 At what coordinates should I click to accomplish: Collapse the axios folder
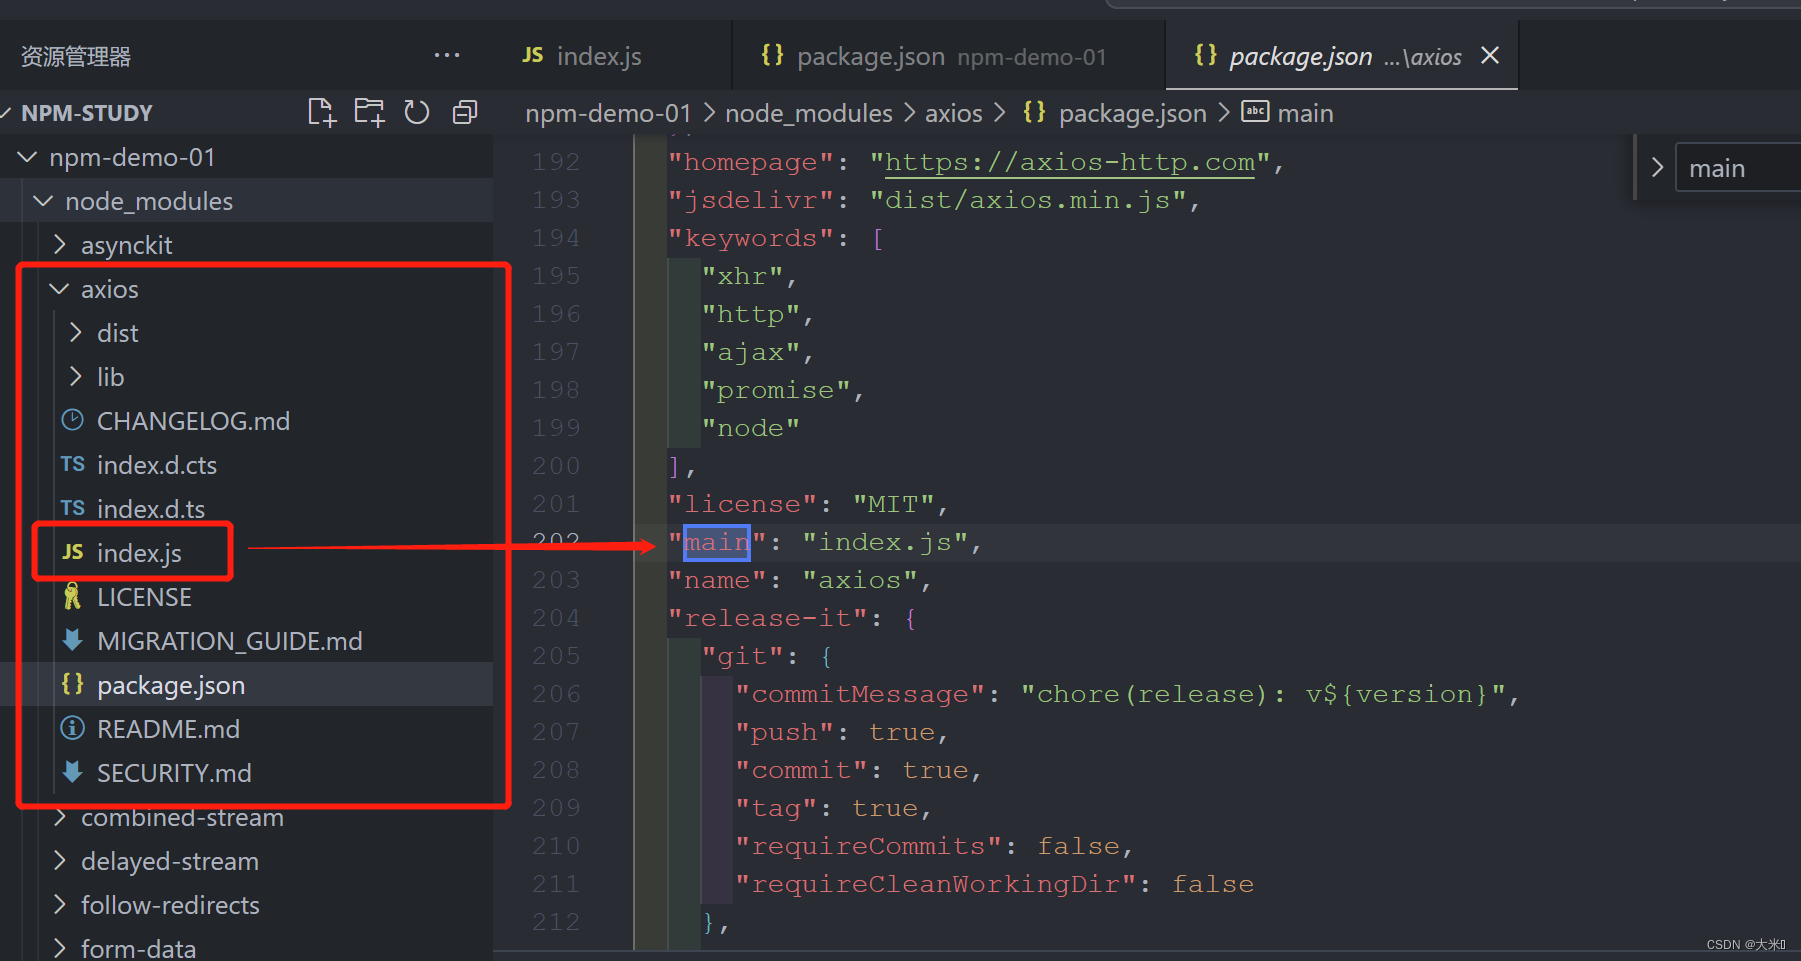pyautogui.click(x=59, y=289)
